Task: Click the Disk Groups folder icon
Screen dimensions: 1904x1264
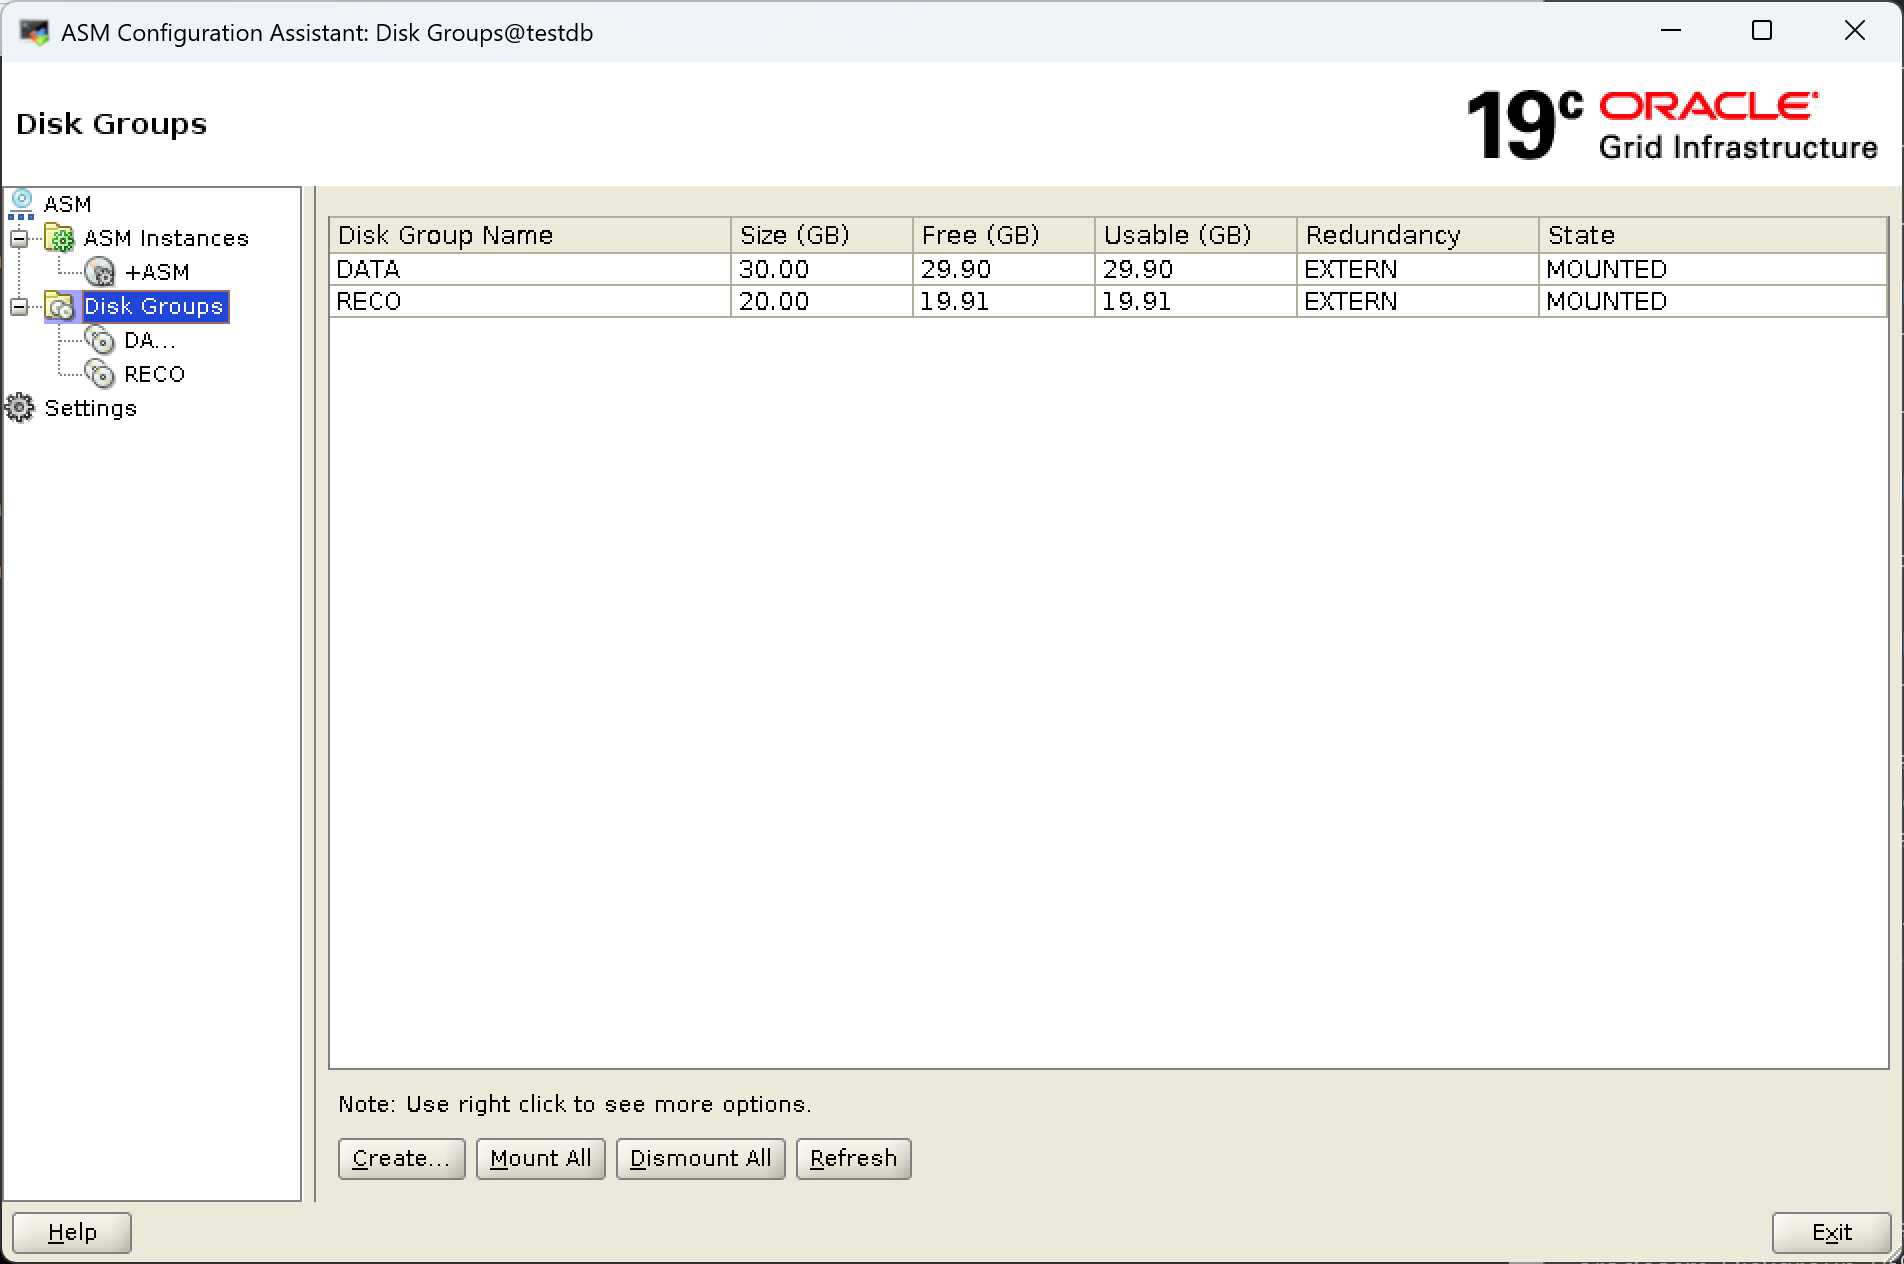Action: tap(61, 306)
